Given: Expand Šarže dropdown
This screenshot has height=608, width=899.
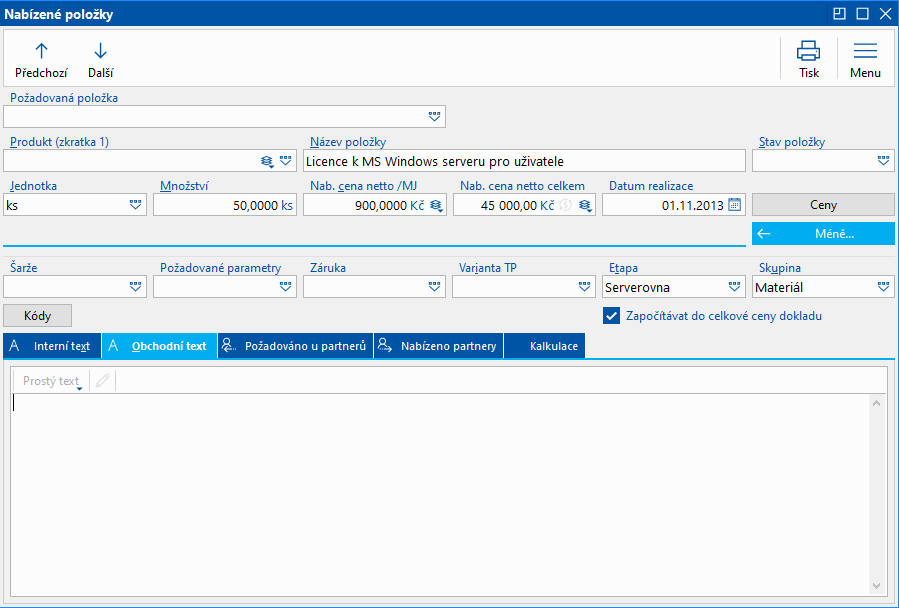Looking at the screenshot, I should pyautogui.click(x=135, y=287).
